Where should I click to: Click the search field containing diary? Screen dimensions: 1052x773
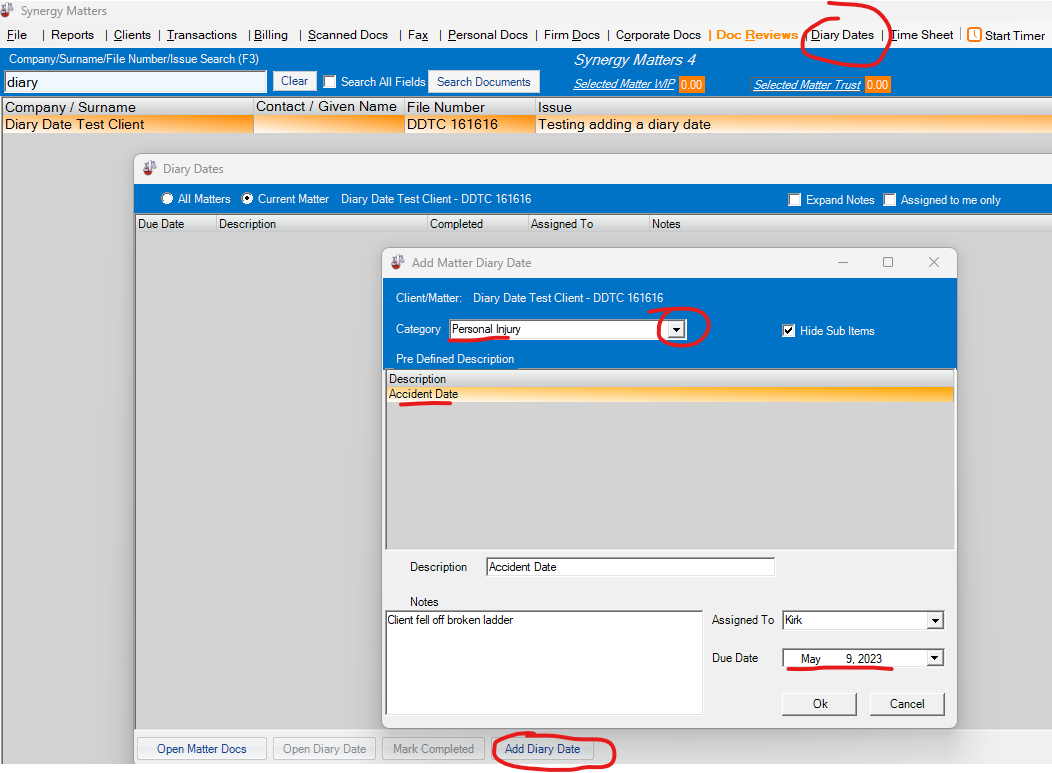click(135, 83)
